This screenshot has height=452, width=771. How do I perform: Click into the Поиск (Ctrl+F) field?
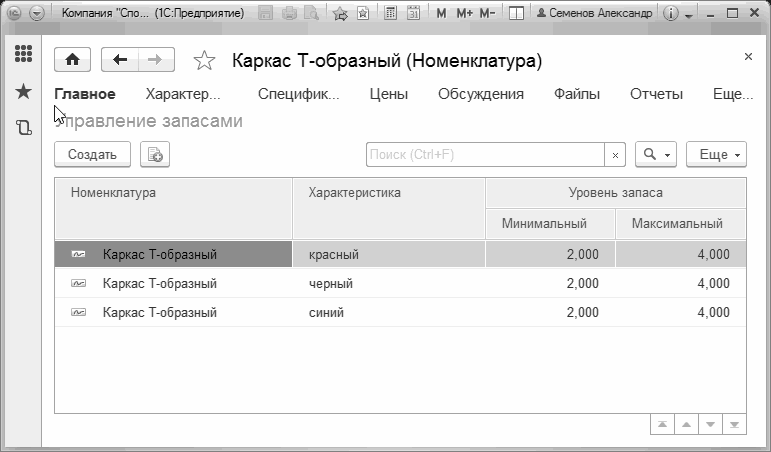click(x=485, y=155)
